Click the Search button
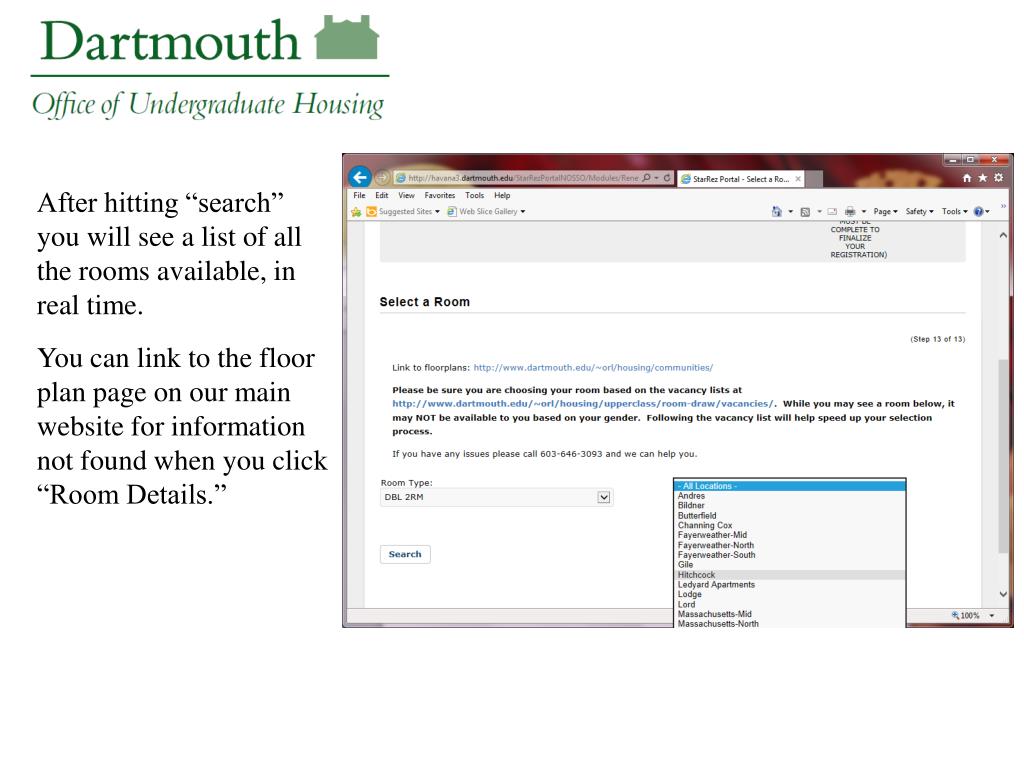1024x768 pixels. [405, 554]
